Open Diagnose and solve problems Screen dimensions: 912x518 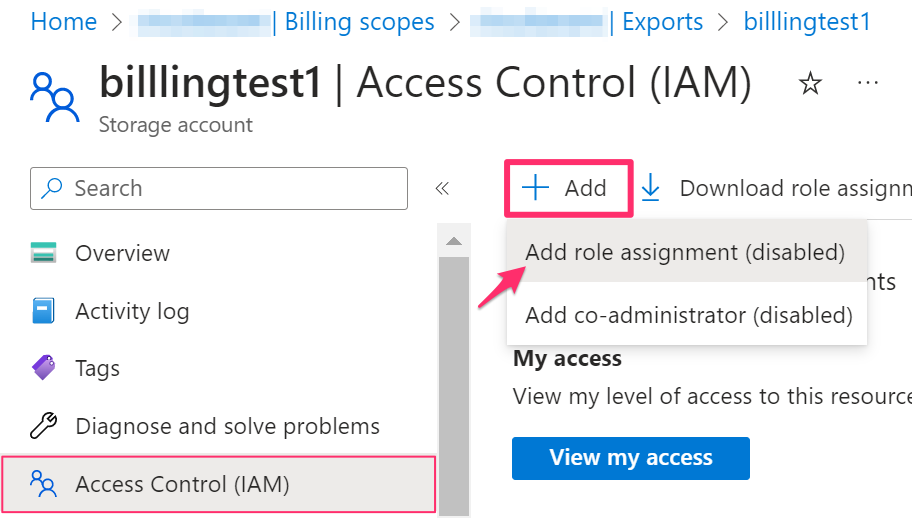point(227,427)
